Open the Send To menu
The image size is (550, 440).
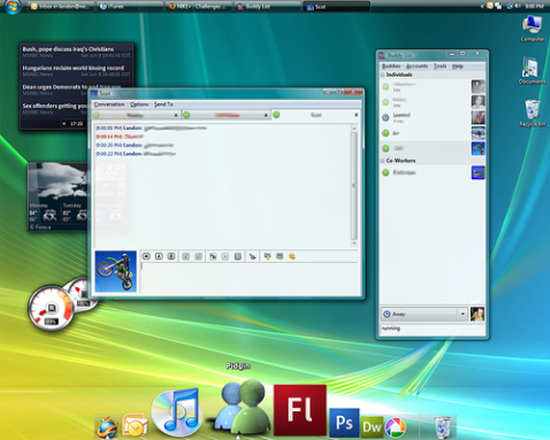click(x=163, y=104)
